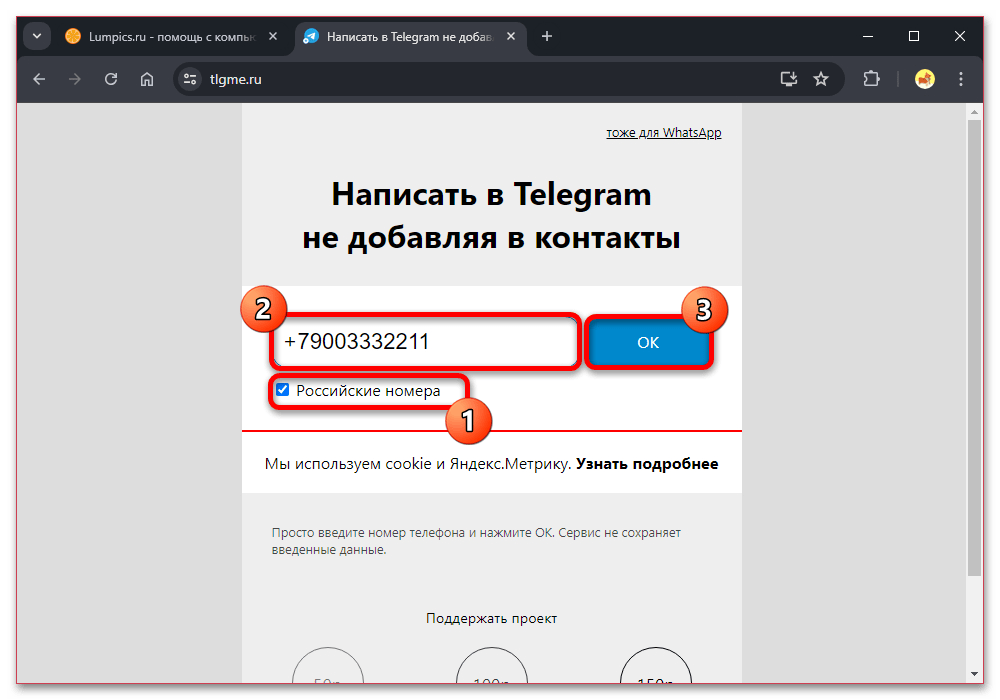Open the 'Узнать подробнее' cookie link
The image size is (1000, 700).
tap(647, 463)
